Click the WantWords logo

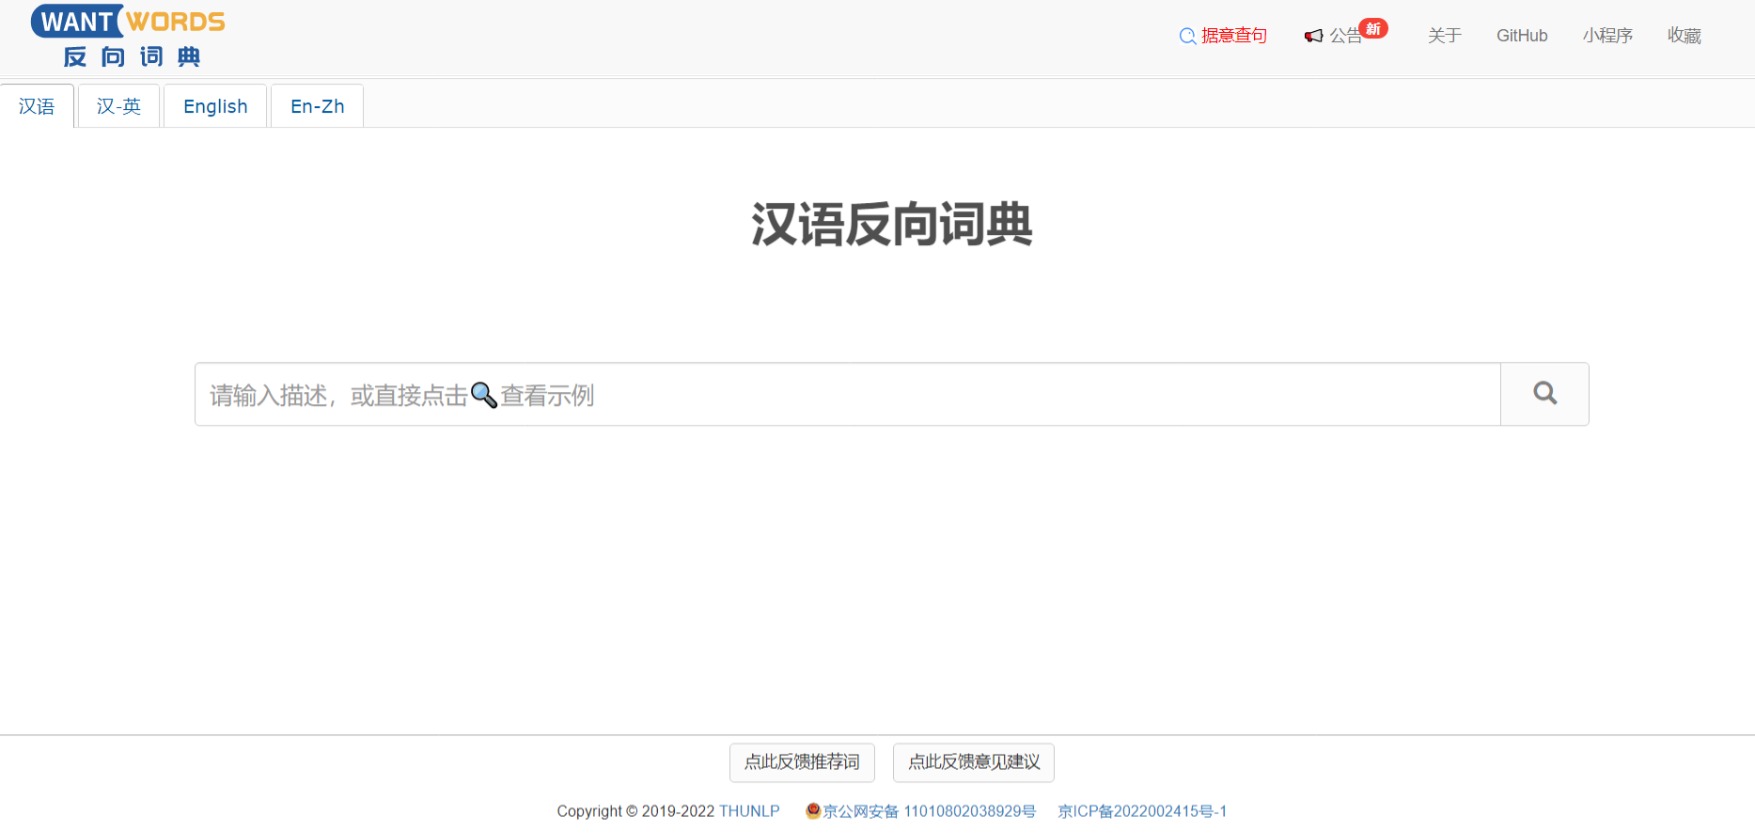coord(128,36)
